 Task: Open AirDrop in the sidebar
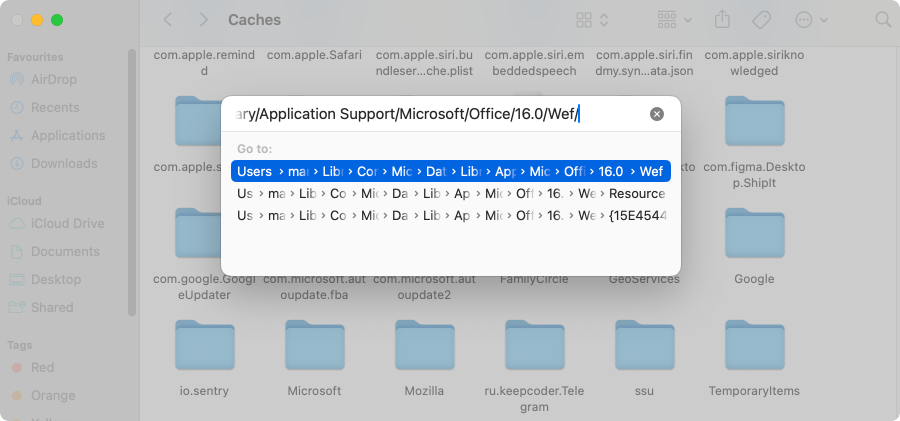point(53,79)
